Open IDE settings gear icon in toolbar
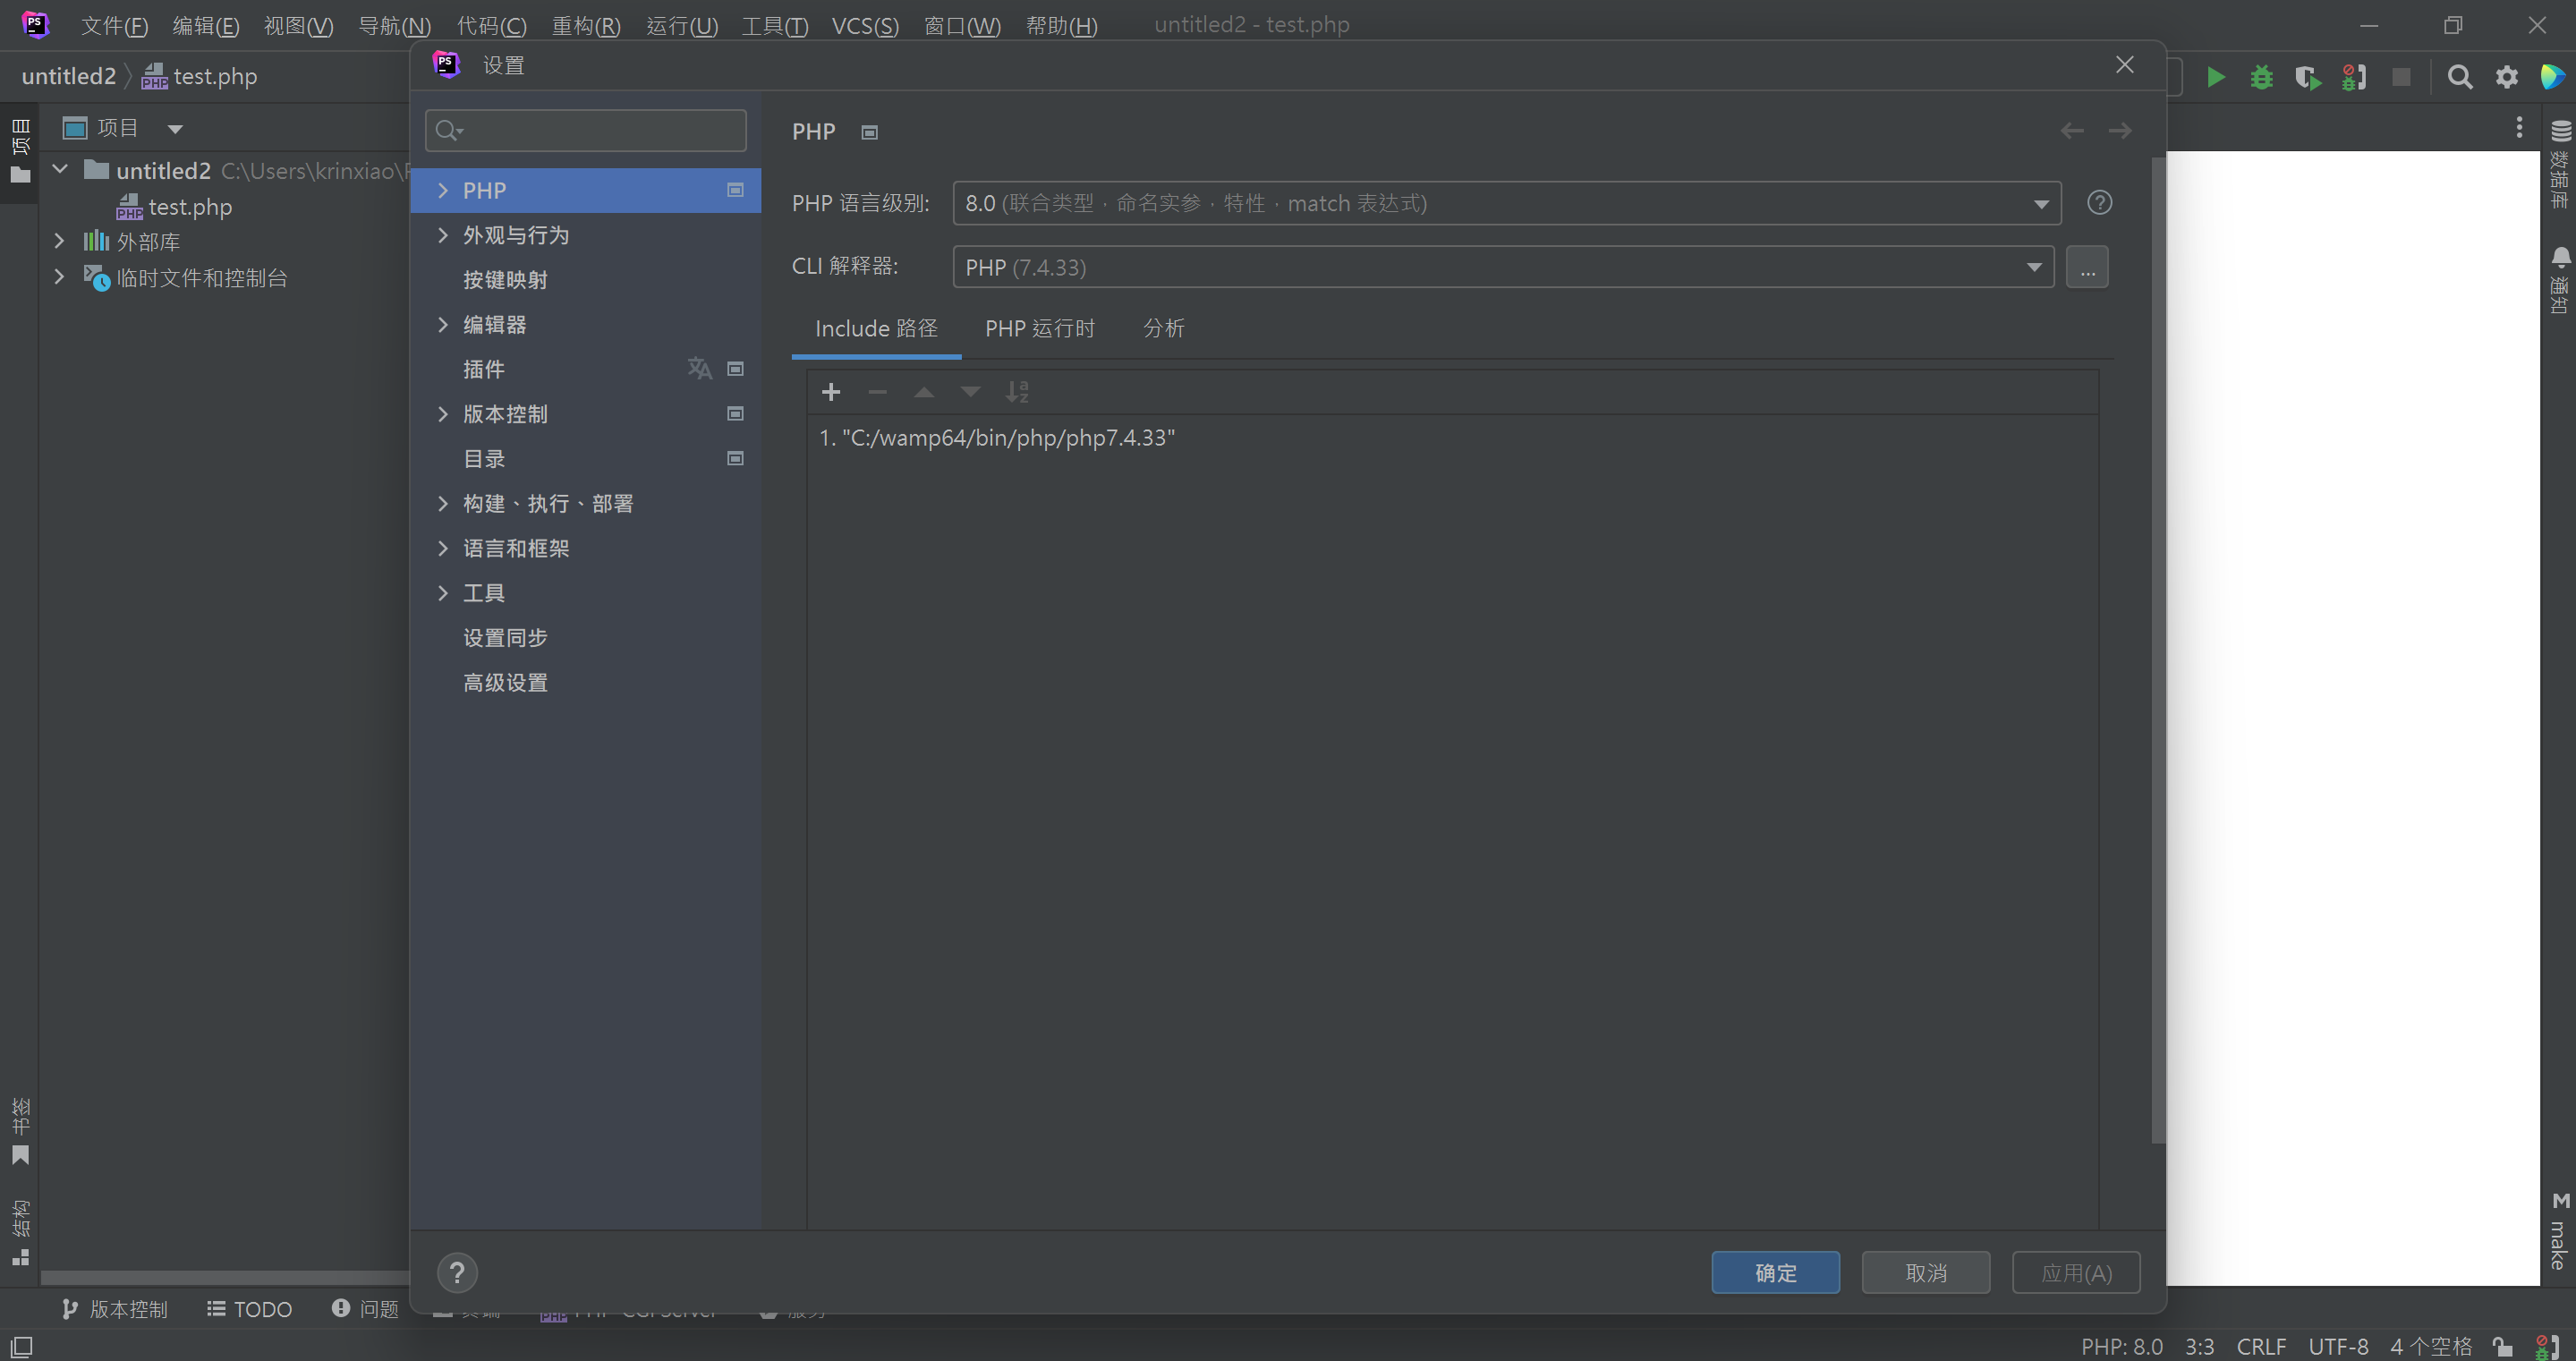 (x=2507, y=77)
